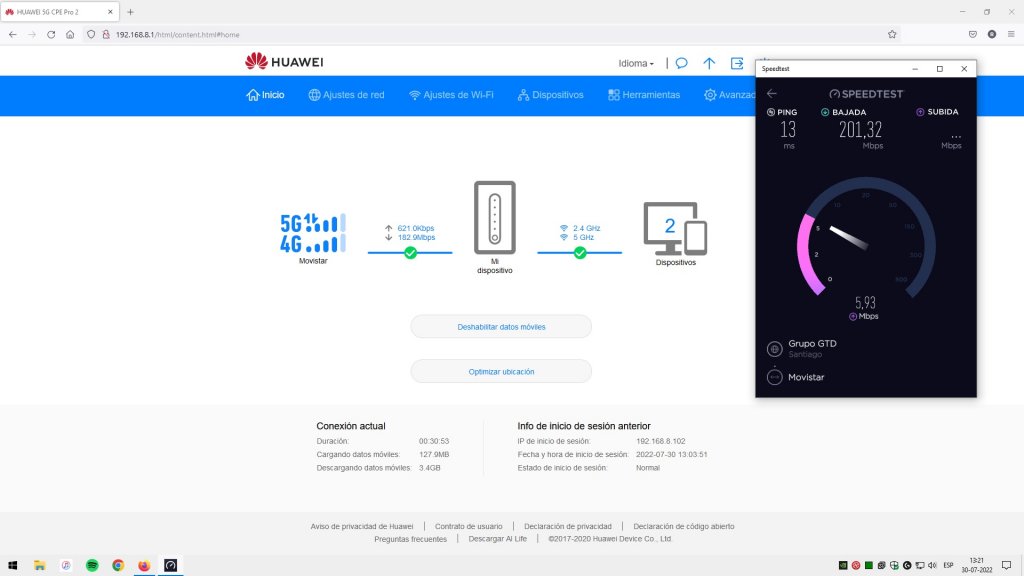This screenshot has width=1024, height=576.
Task: Open Chrome from the taskbar
Action: point(118,565)
